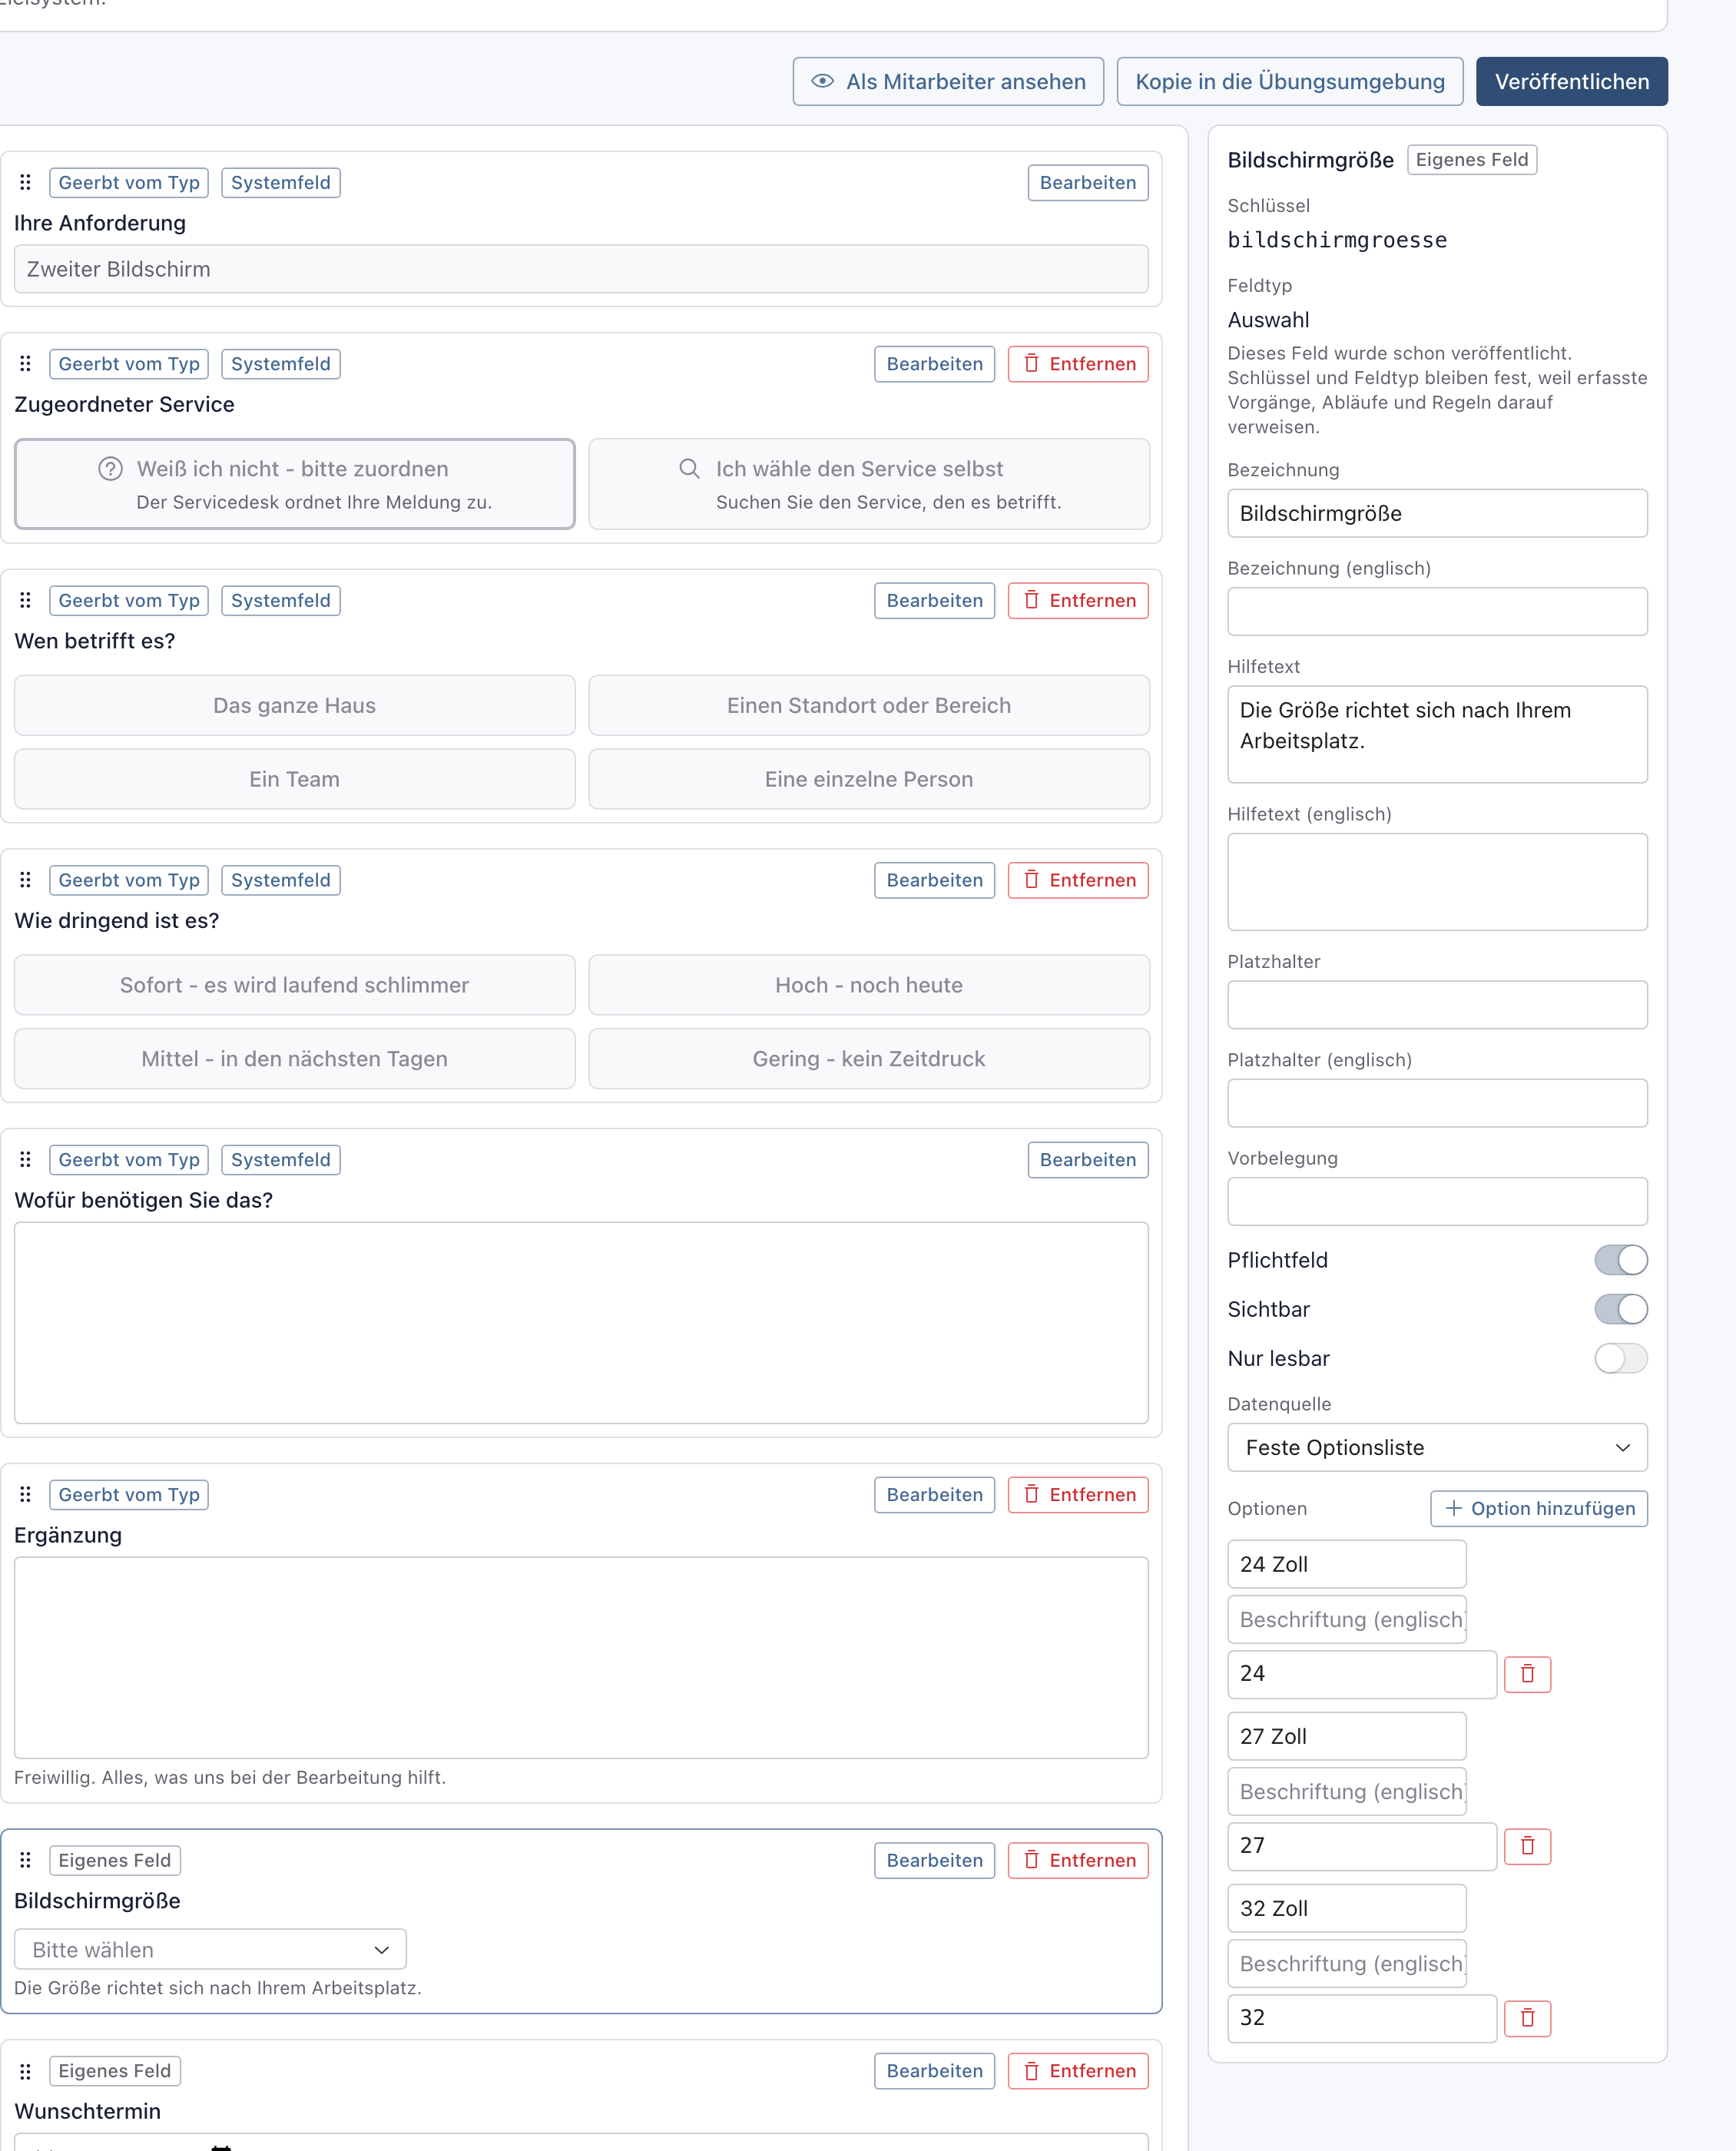The height and width of the screenshot is (2151, 1736).
Task: Click drag handle of Ergänzung field
Action: 26,1494
